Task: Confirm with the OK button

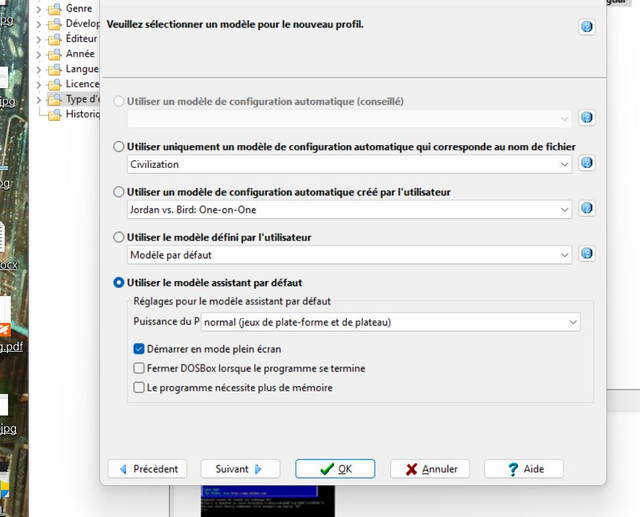Action: (x=335, y=469)
